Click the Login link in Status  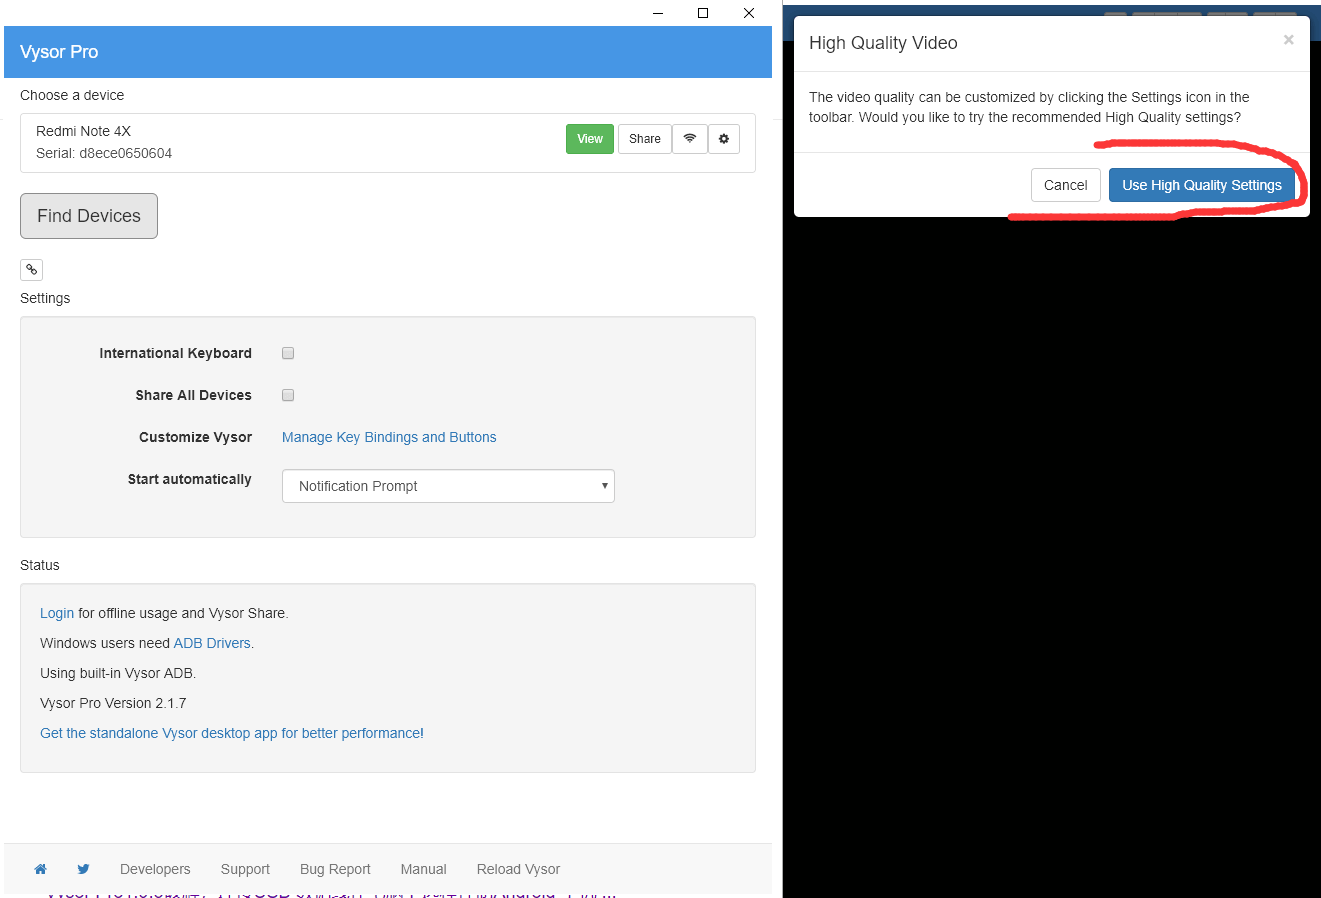57,613
